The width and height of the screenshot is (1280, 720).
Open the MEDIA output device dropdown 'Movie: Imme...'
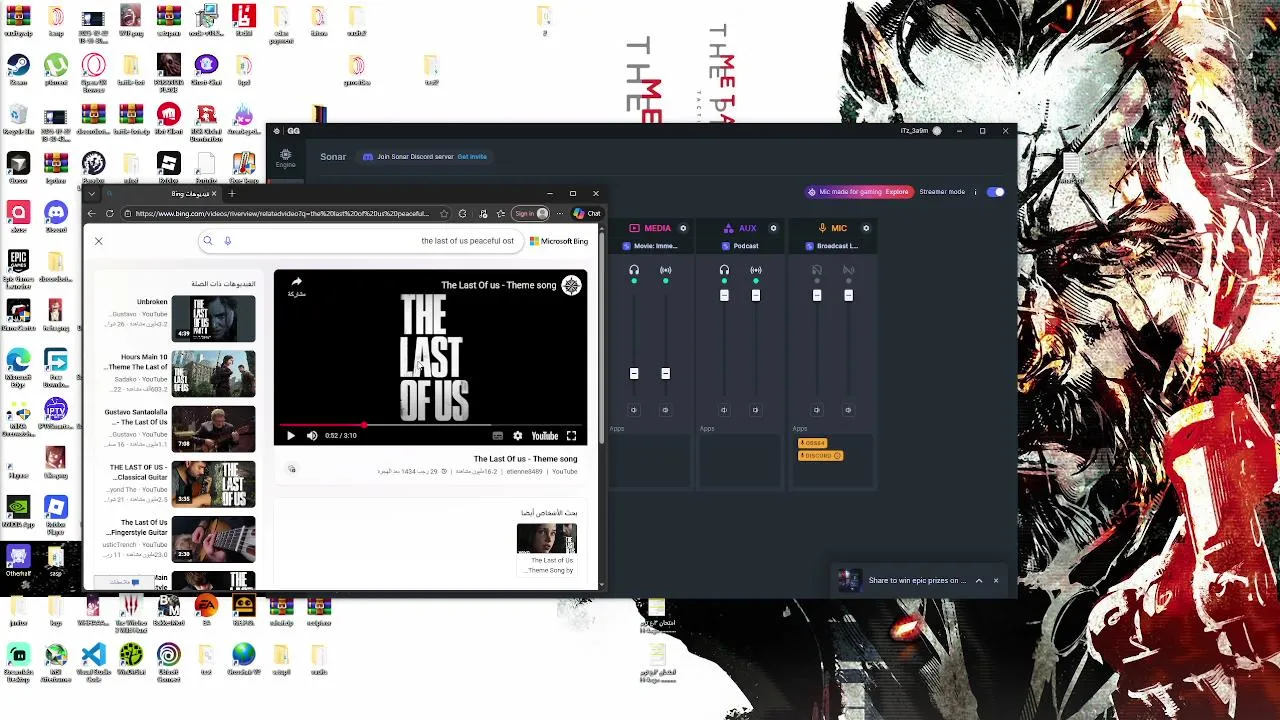pos(650,246)
